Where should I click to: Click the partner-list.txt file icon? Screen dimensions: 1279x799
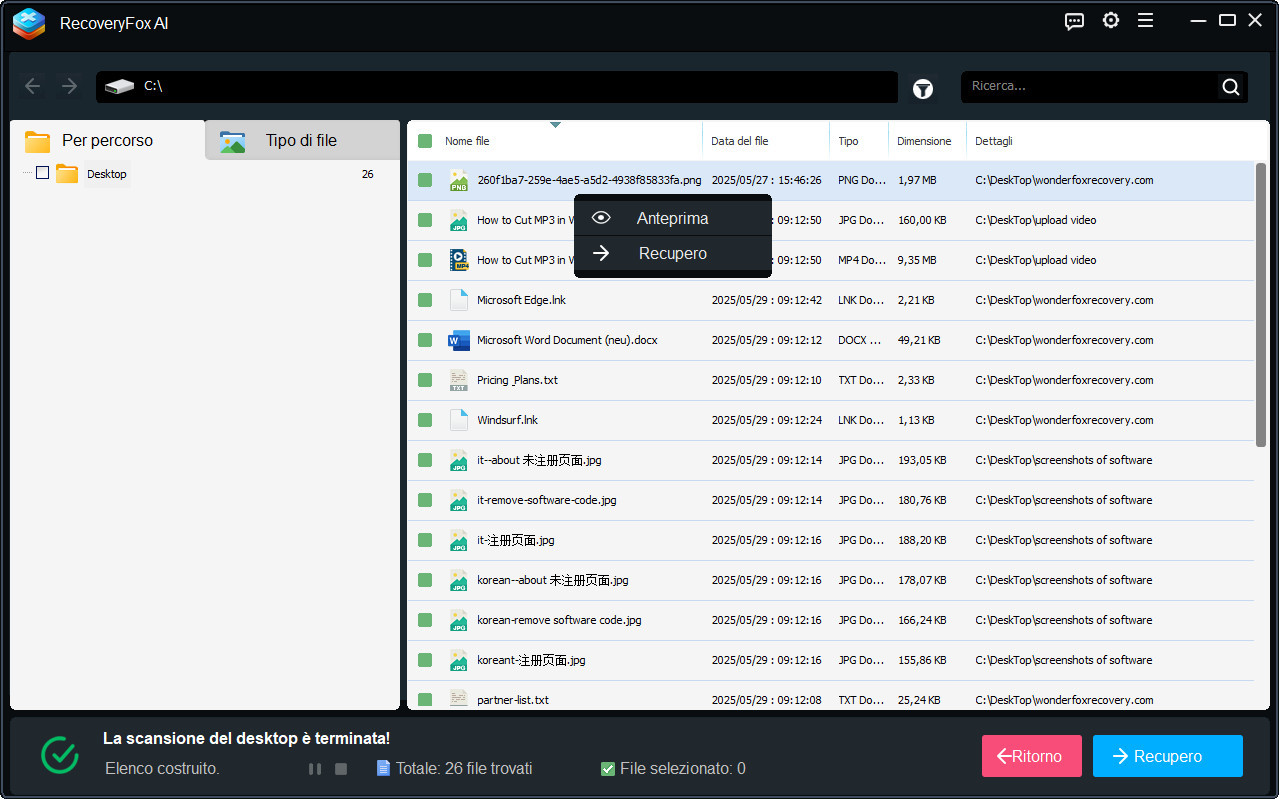coord(459,699)
